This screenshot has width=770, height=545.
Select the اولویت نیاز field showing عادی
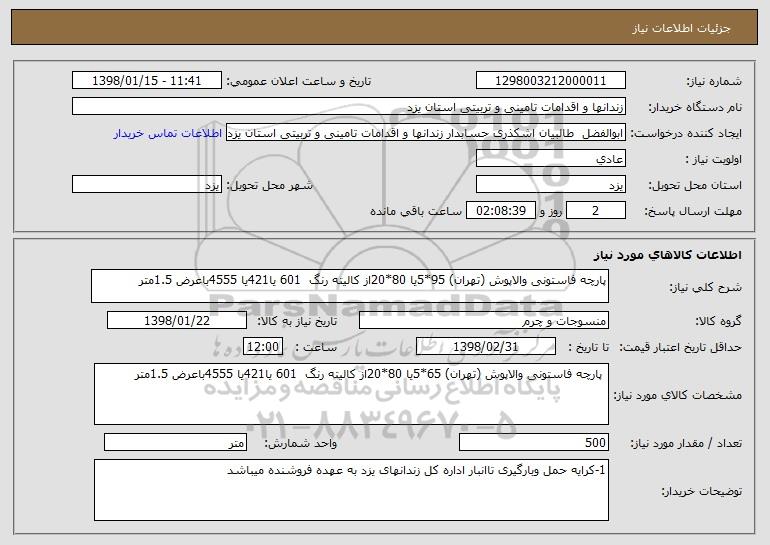[x=550, y=159]
